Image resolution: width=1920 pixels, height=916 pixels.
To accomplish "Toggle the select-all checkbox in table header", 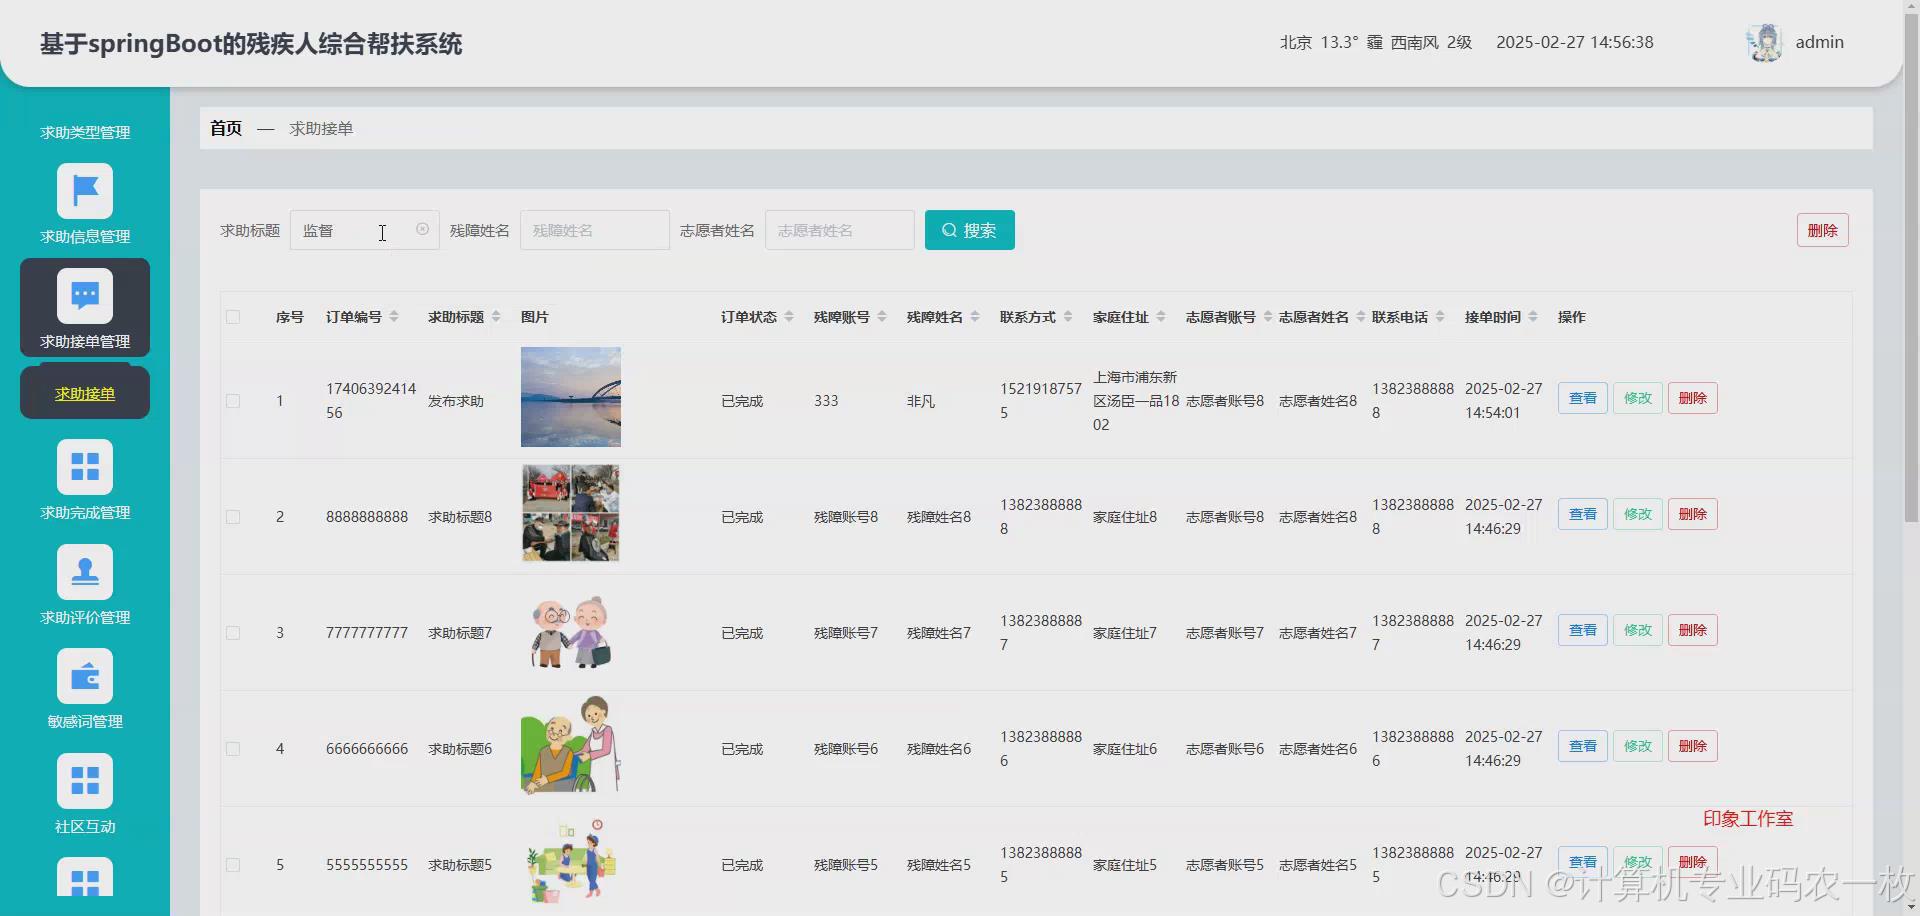I will coord(233,317).
